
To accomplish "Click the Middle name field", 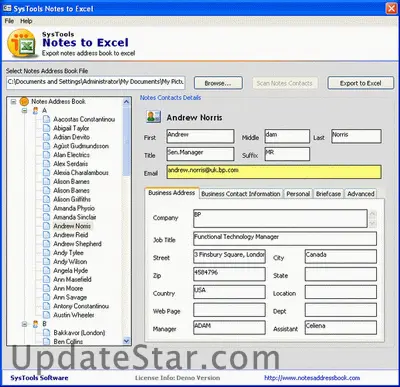I will pyautogui.click(x=287, y=136).
